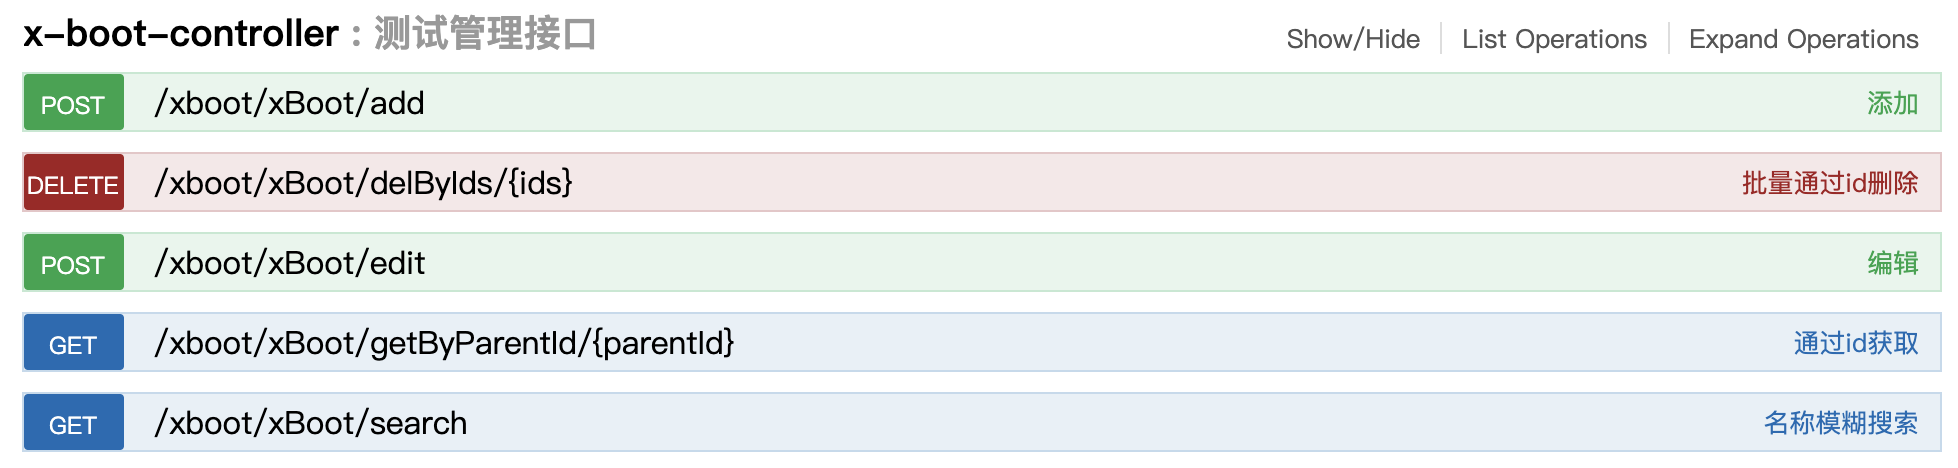Click the GET badge for getByParentId

(x=73, y=343)
